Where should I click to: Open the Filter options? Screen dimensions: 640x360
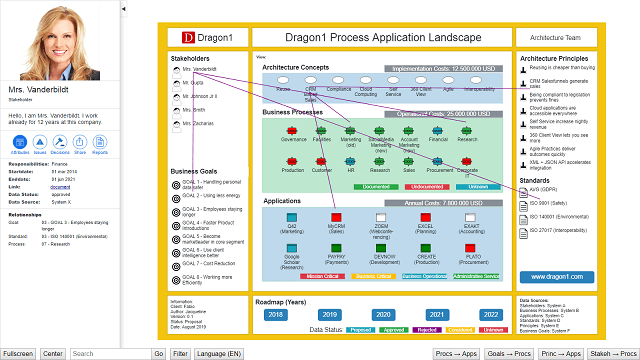click(180, 354)
